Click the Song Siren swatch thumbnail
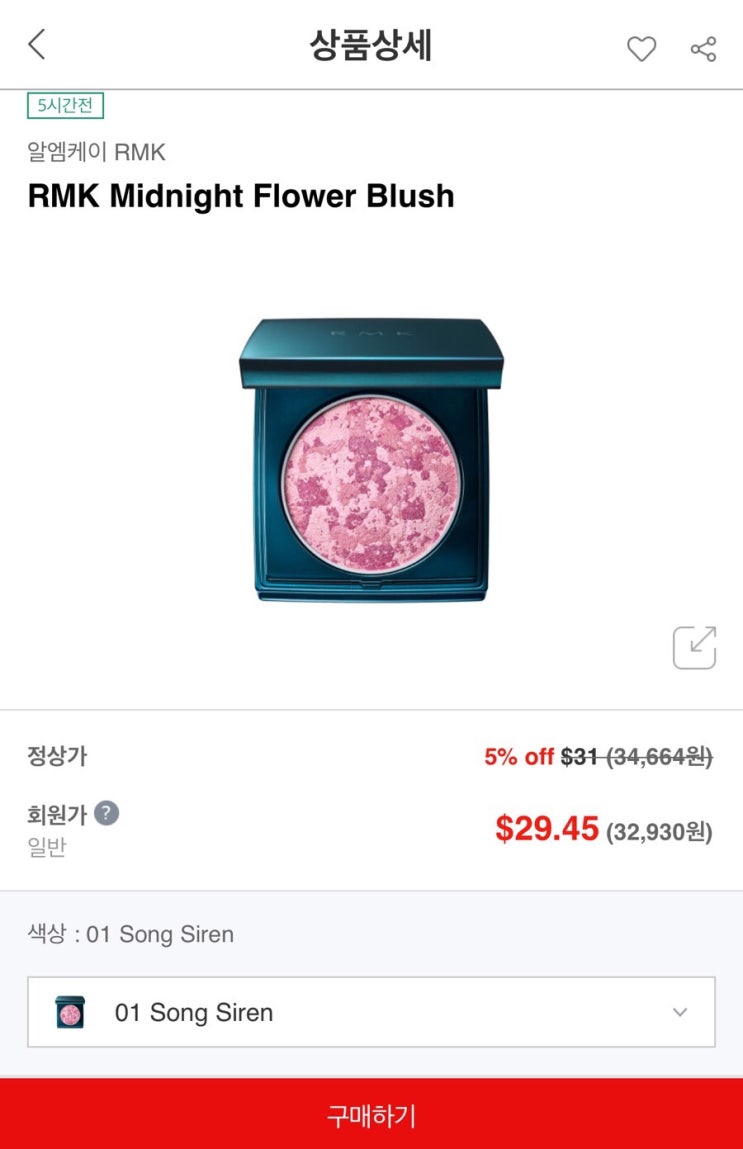743x1149 pixels. 70,1012
